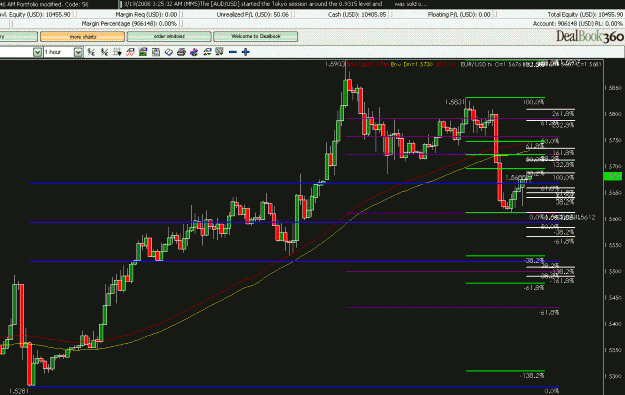
Task: Click the 1.5450 price axis label
Action: pos(613,297)
